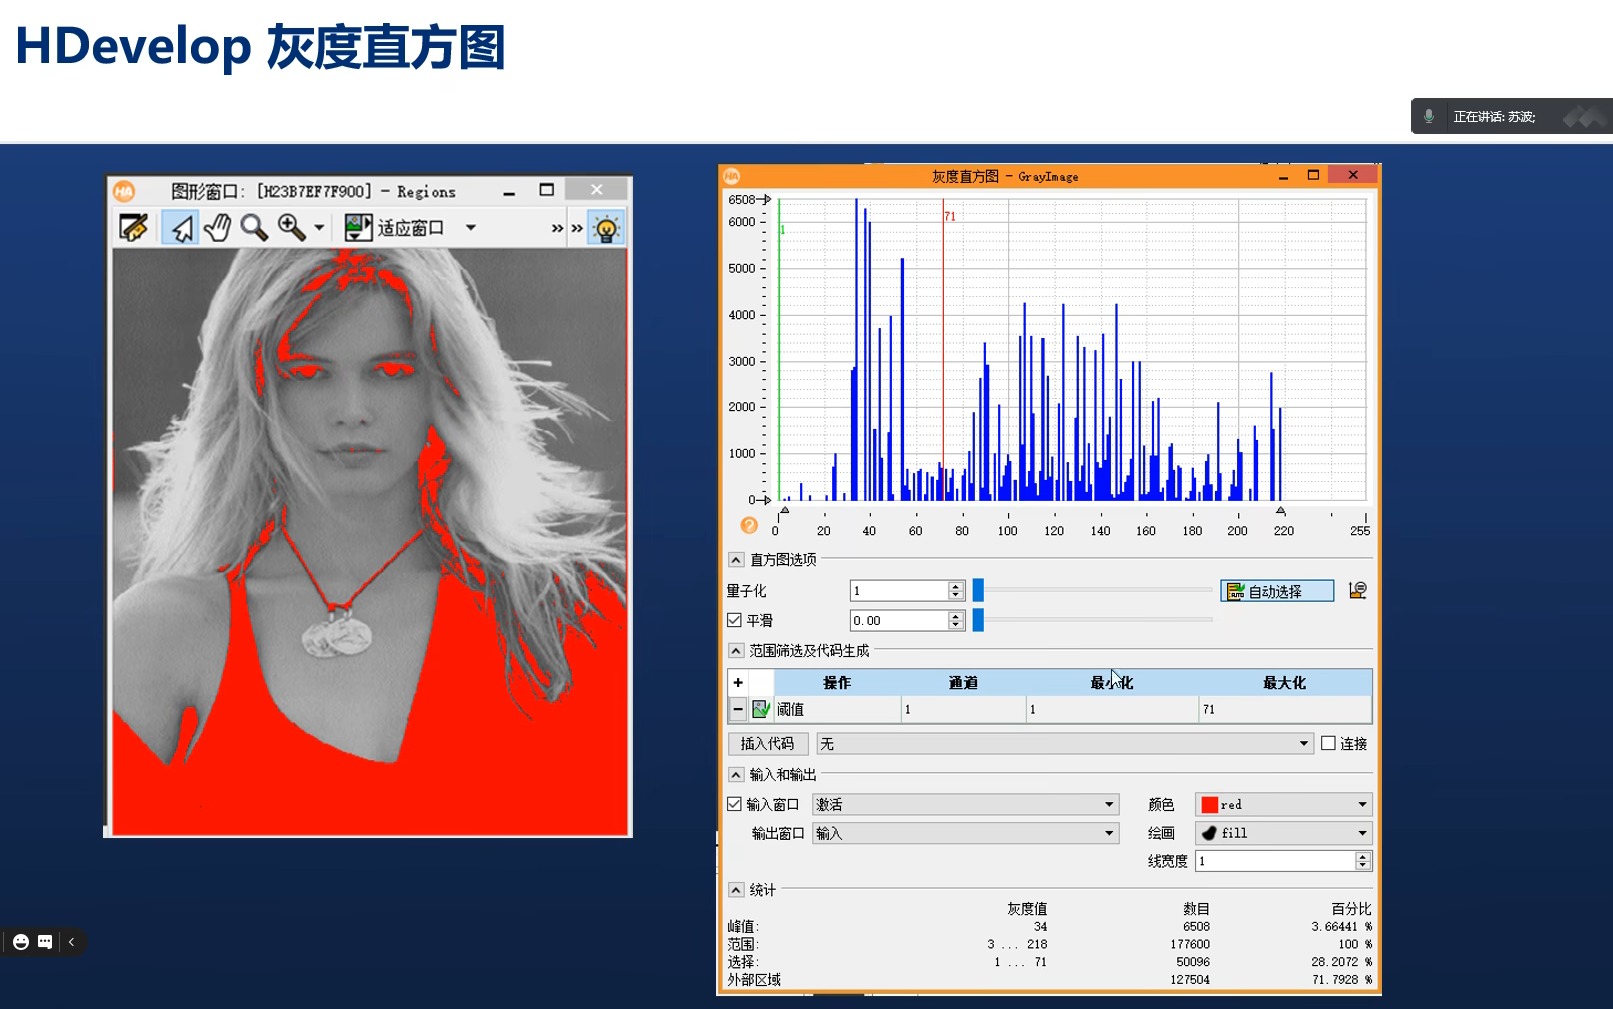
Task: Click the edit/annotation icon on the graphics toolbar
Action: tap(135, 227)
